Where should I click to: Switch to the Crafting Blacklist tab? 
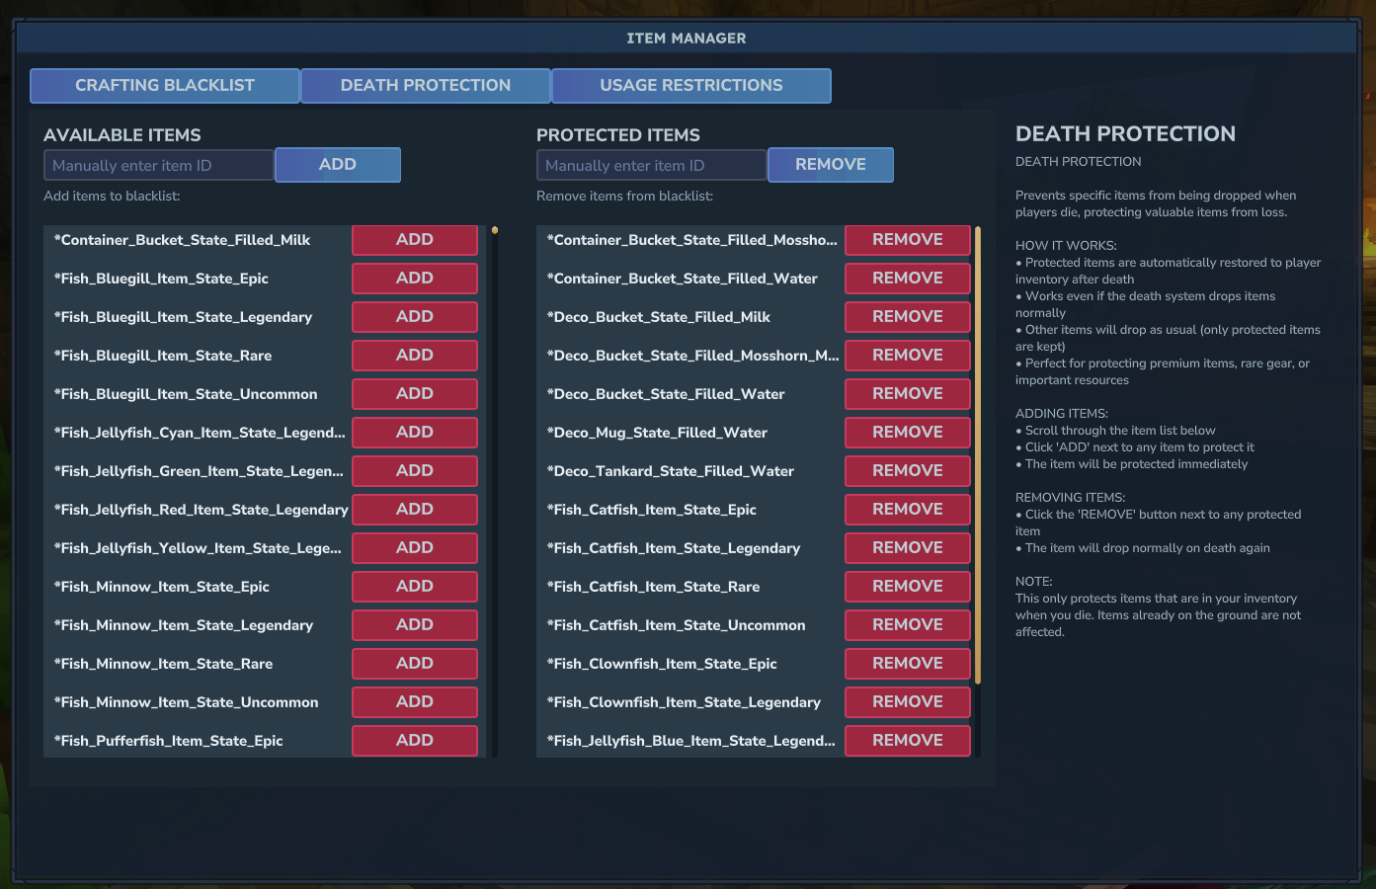tap(165, 86)
